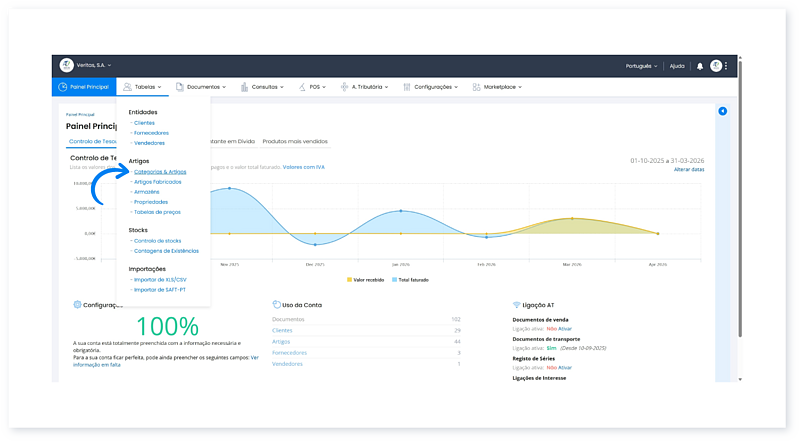
Task: Choose Importar de SAFT-PT from menu
Action: click(160, 288)
